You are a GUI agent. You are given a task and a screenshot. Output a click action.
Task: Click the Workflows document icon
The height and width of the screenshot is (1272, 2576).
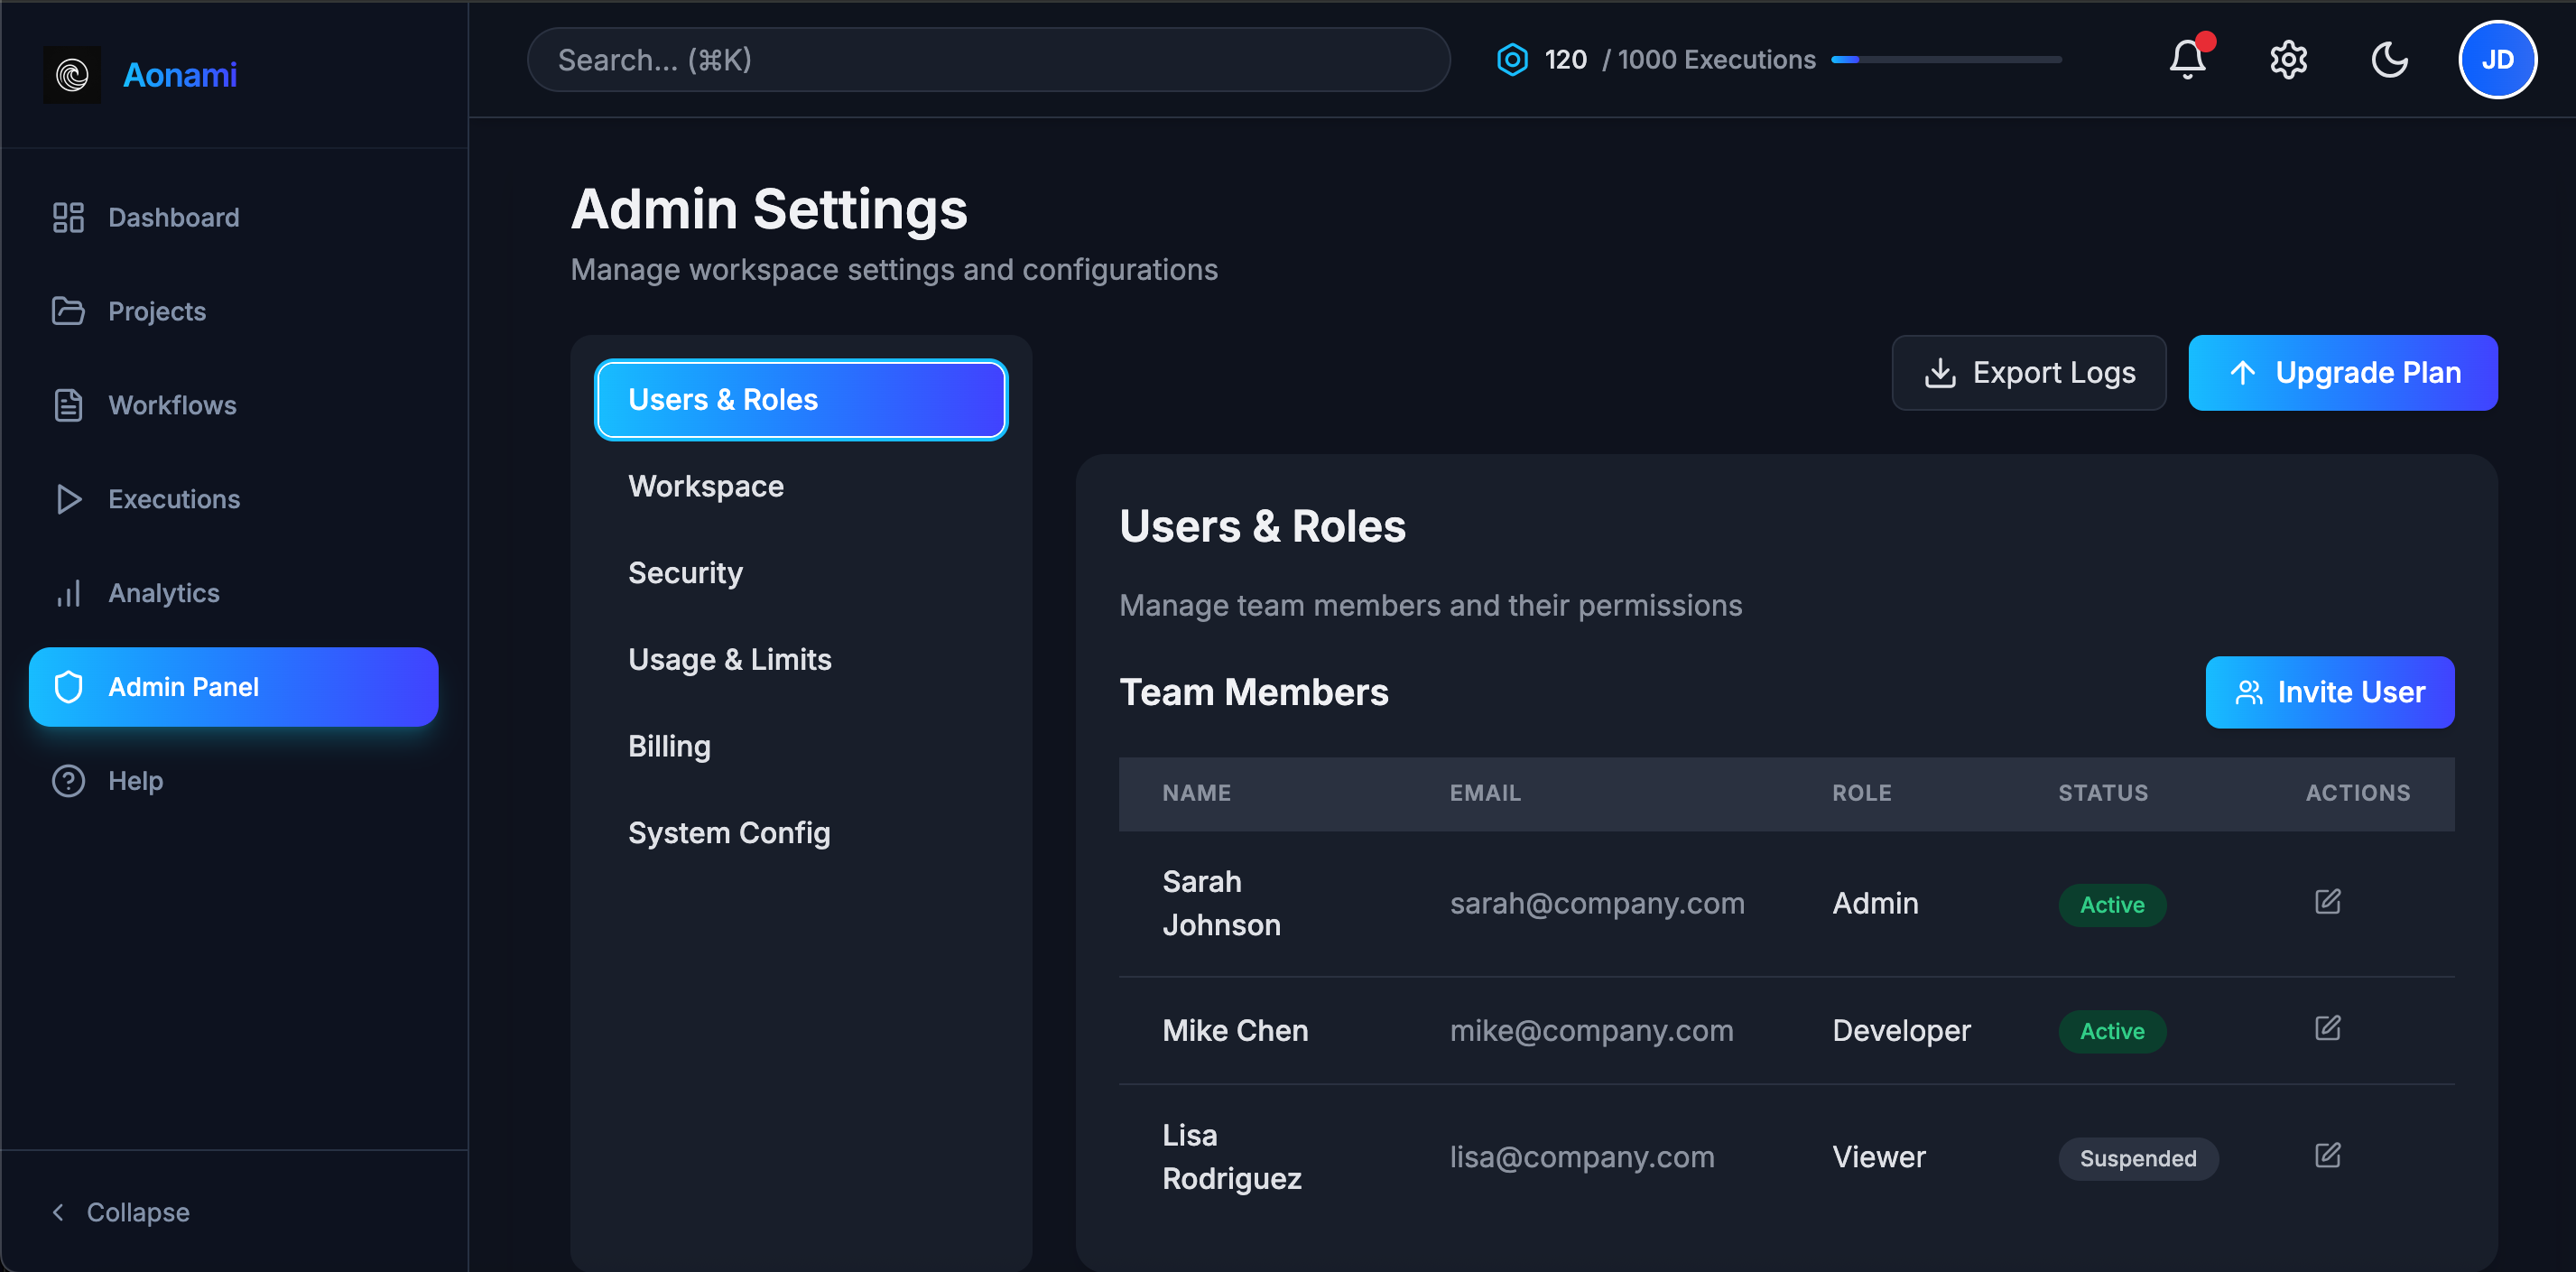[68, 405]
